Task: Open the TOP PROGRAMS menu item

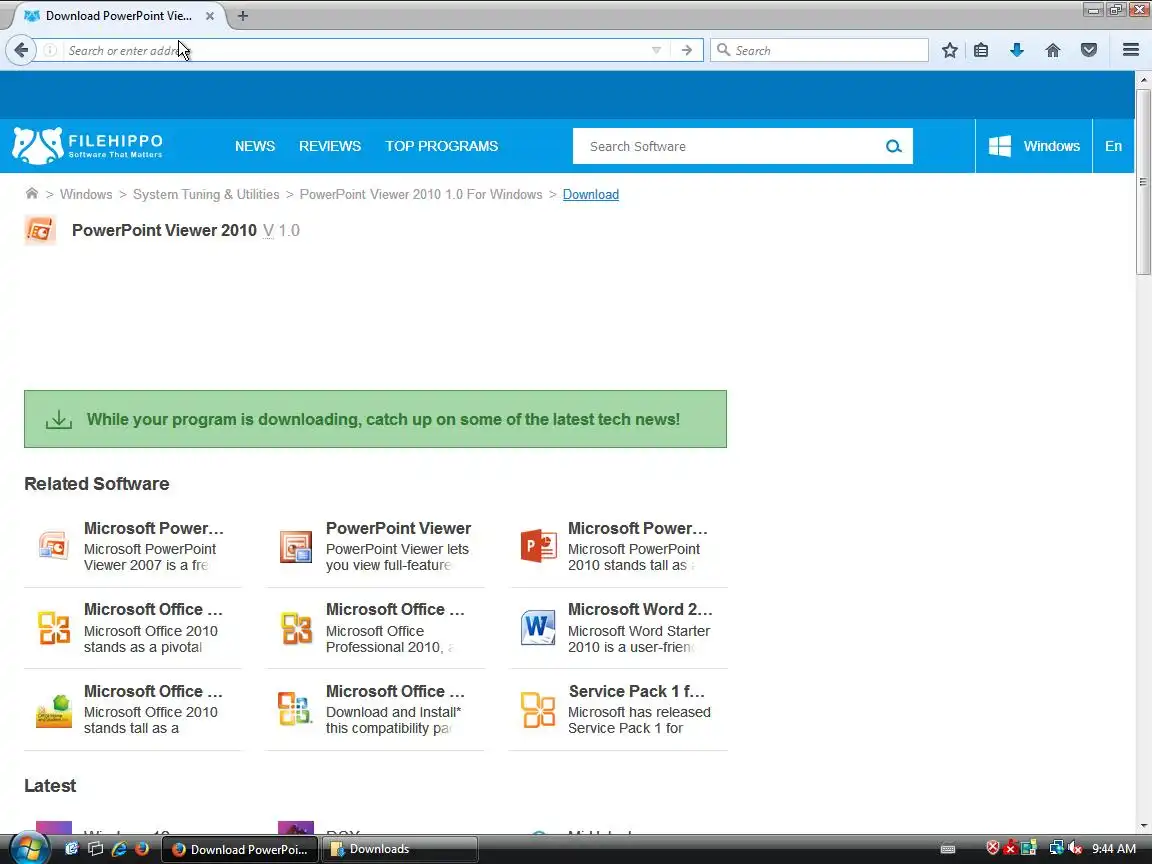Action: tap(442, 146)
